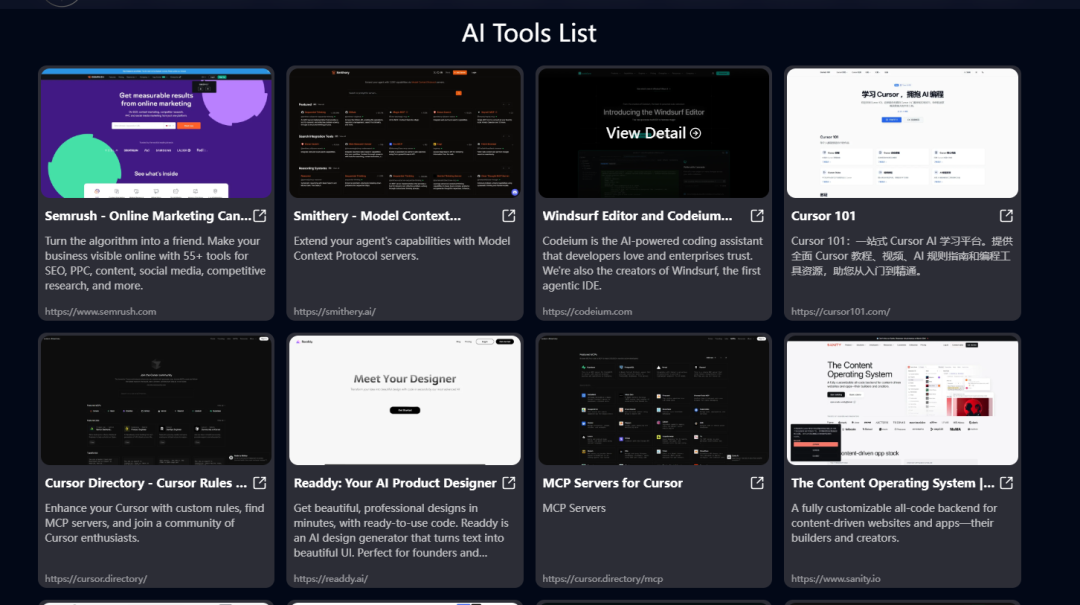Open external link icon for Smithery card
Viewport: 1080px width, 605px height.
click(508, 216)
